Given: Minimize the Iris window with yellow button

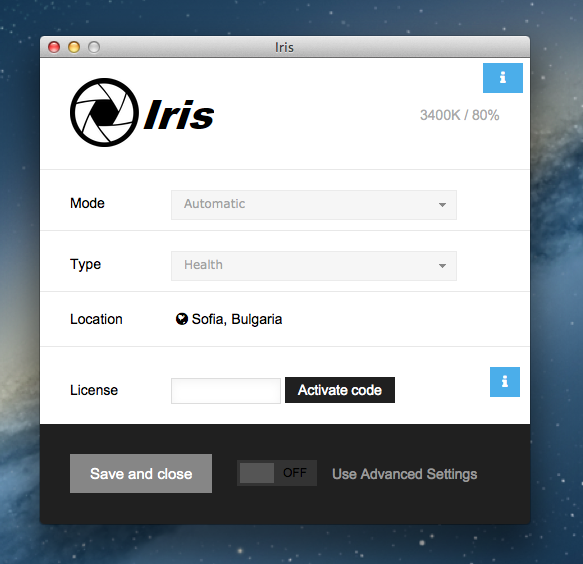Looking at the screenshot, I should coord(74,47).
